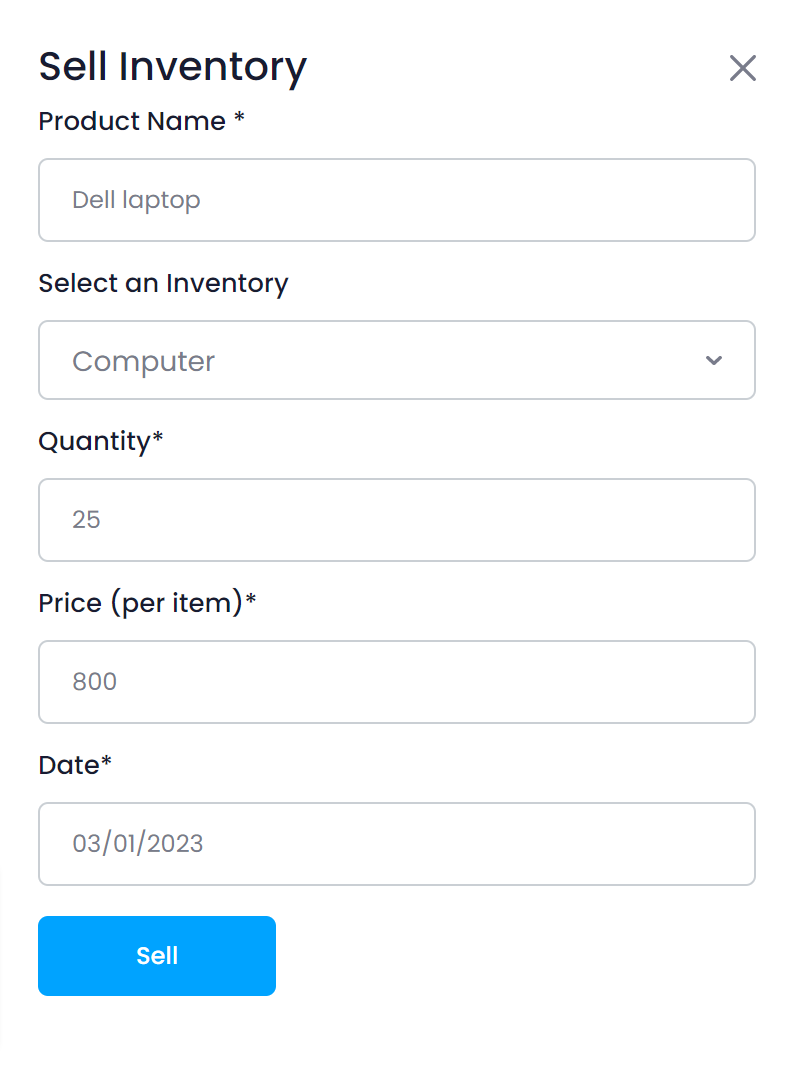
Task: Click the Product Name label
Action: [132, 121]
